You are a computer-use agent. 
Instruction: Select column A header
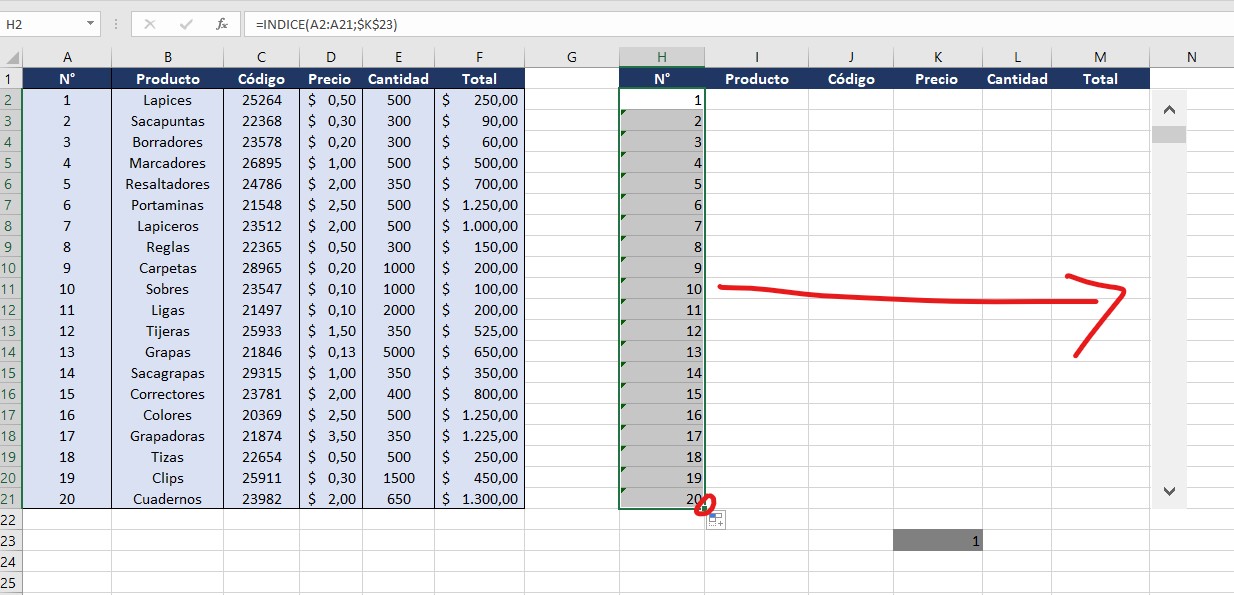pyautogui.click(x=66, y=57)
